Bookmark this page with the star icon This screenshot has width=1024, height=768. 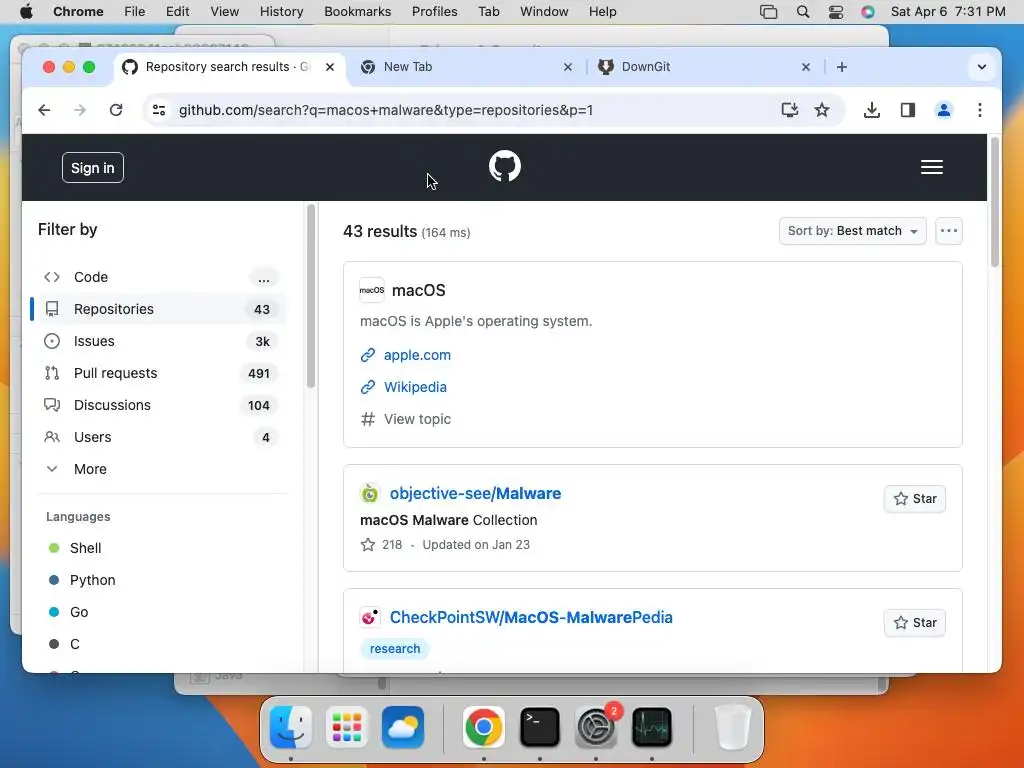pyautogui.click(x=822, y=110)
